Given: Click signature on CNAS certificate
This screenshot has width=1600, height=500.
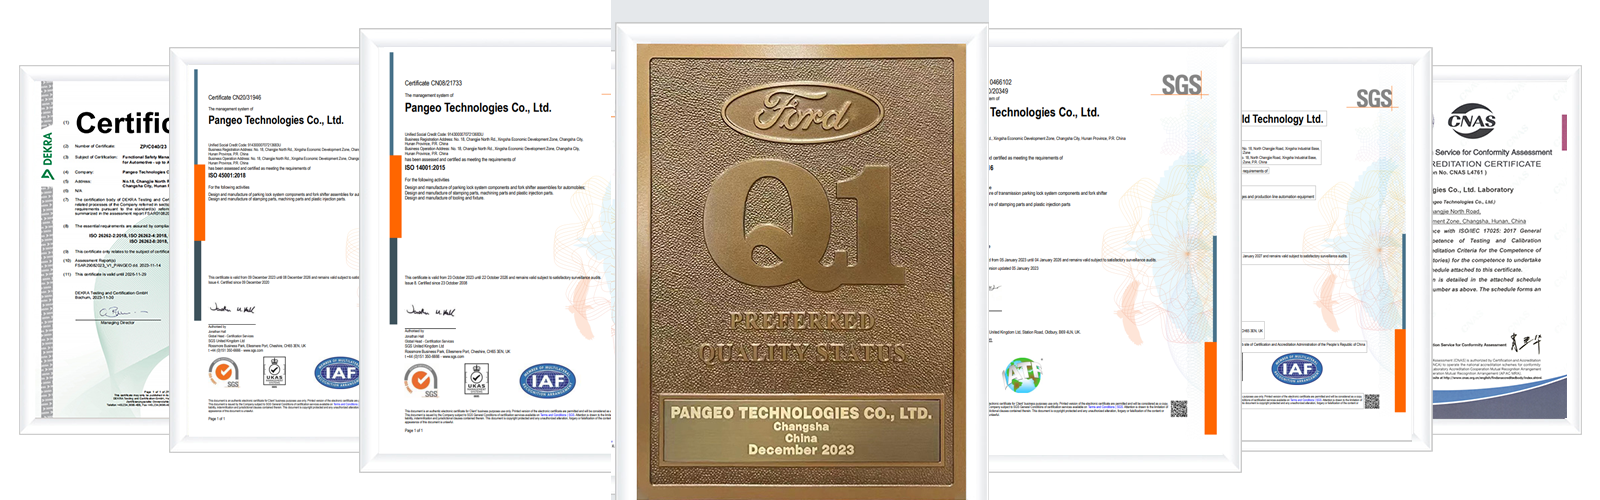Looking at the screenshot, I should [x=1526, y=343].
